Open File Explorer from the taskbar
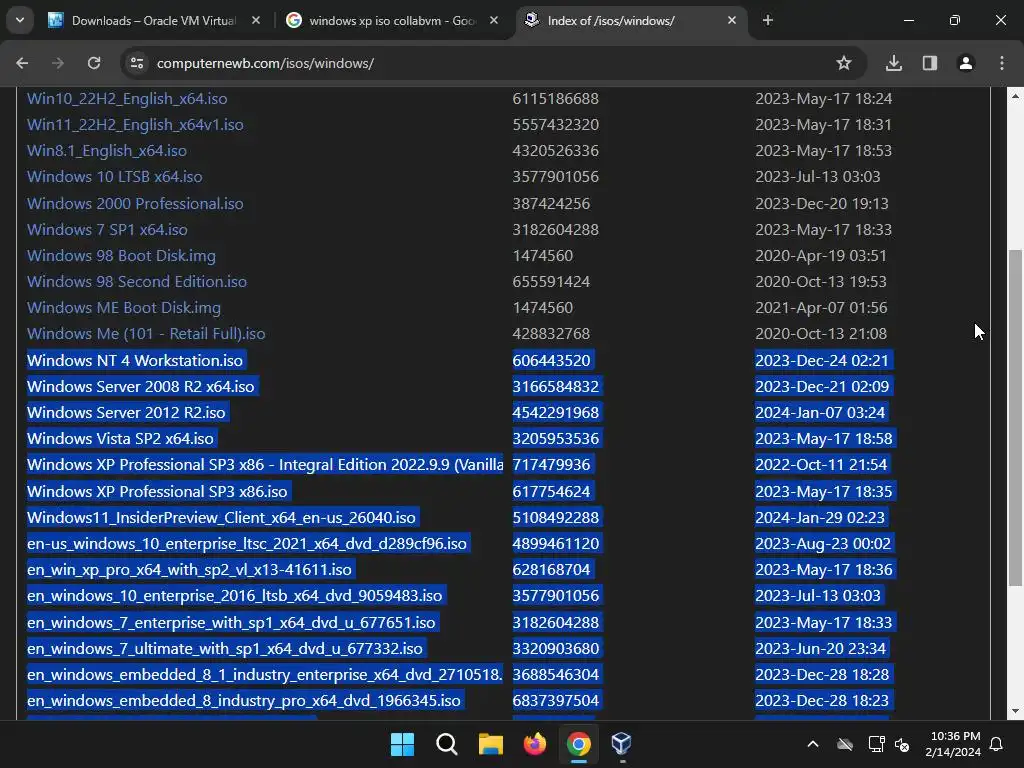This screenshot has height=768, width=1024. click(x=490, y=744)
